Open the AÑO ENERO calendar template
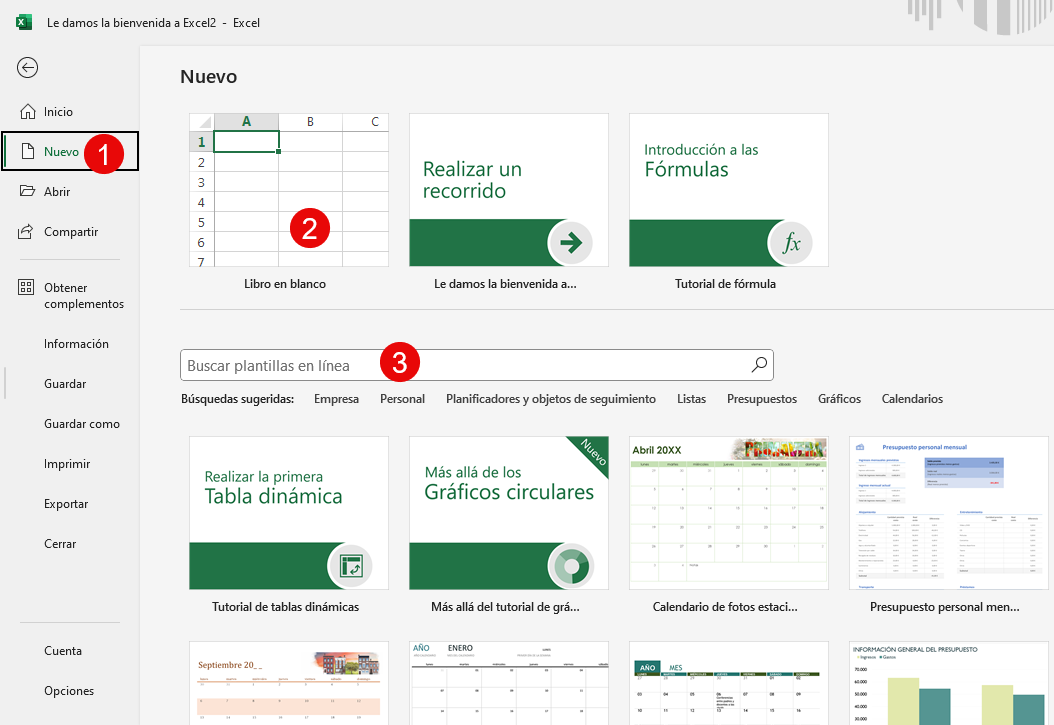Screen dimensions: 1054x725 pos(509,683)
